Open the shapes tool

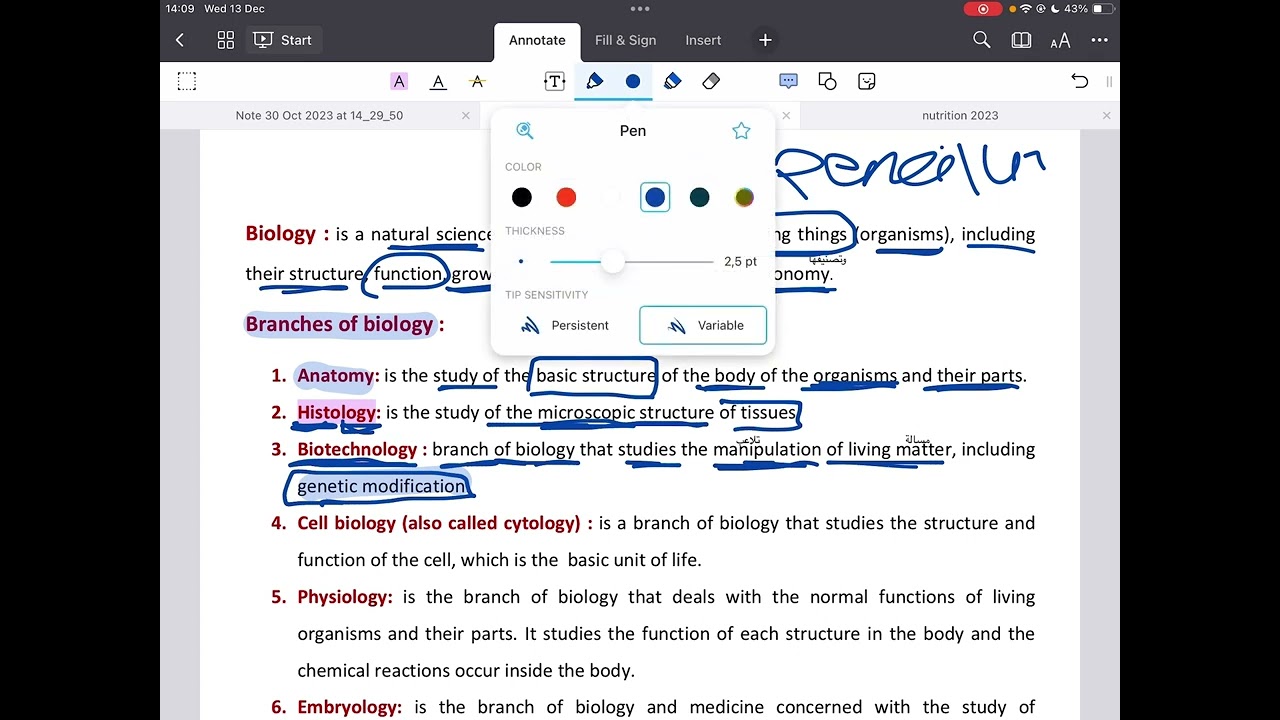pyautogui.click(x=827, y=81)
